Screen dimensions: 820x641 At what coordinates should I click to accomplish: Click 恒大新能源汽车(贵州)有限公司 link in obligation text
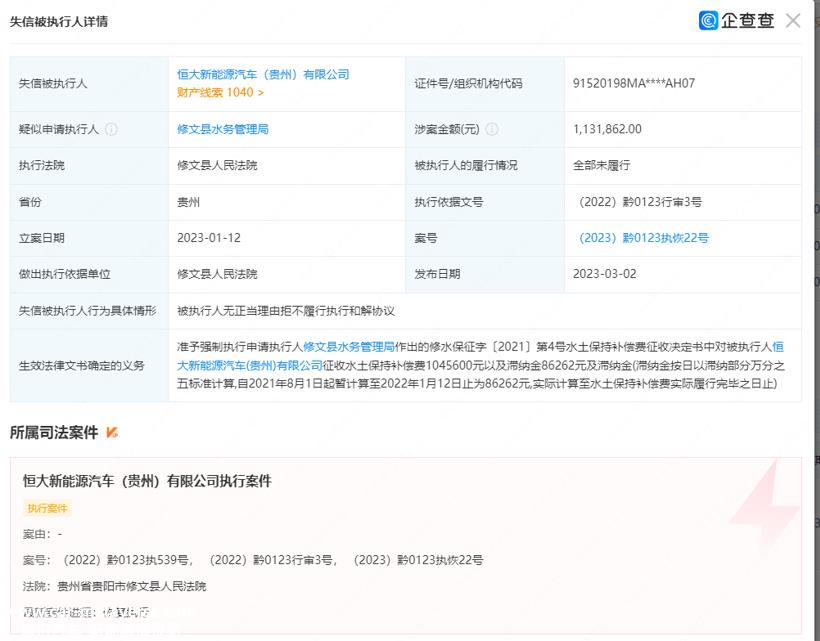[x=249, y=365]
